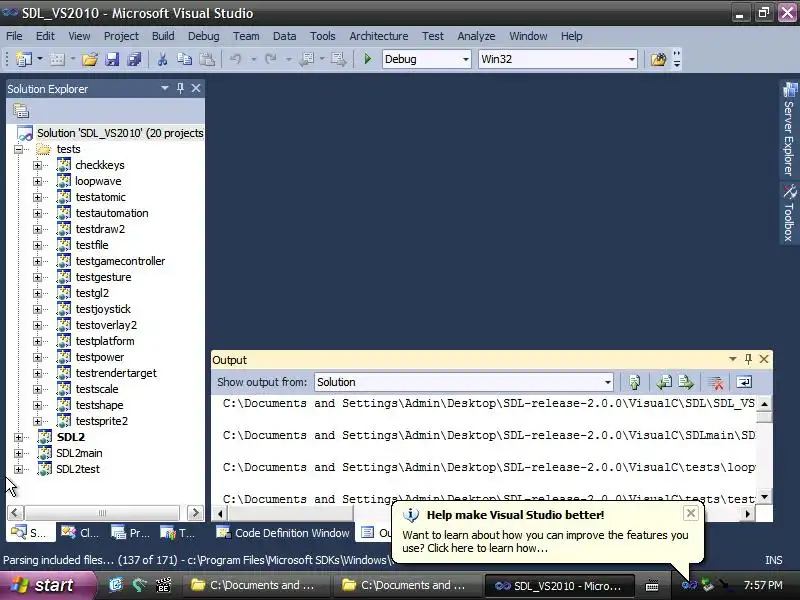The width and height of the screenshot is (800, 600).
Task: Select the testgamecontroller project
Action: pyautogui.click(x=120, y=261)
